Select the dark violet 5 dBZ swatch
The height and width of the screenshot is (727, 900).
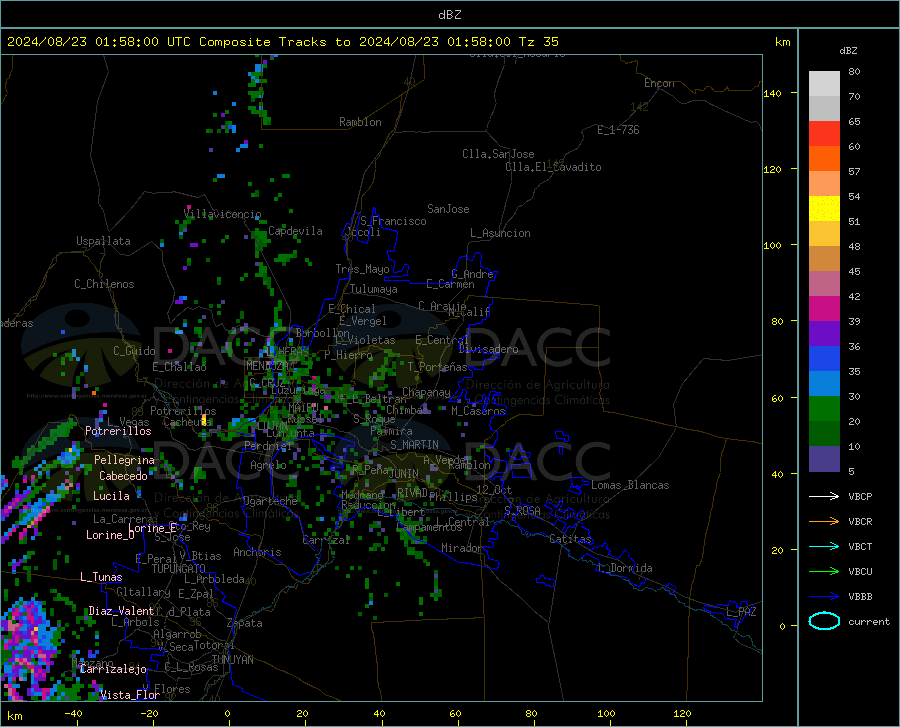(824, 459)
